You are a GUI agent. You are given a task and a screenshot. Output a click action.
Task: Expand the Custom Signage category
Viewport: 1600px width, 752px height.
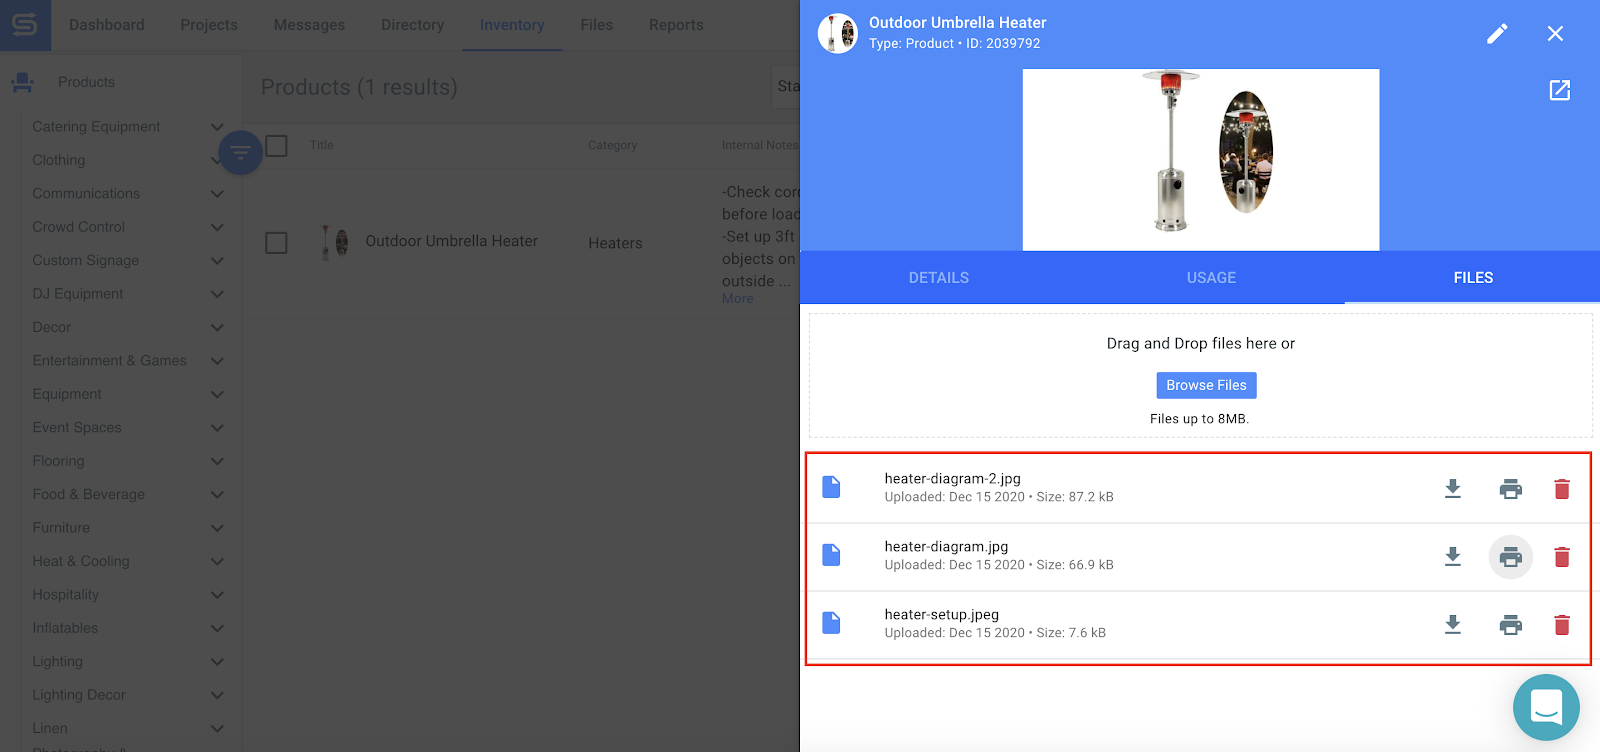[217, 261]
